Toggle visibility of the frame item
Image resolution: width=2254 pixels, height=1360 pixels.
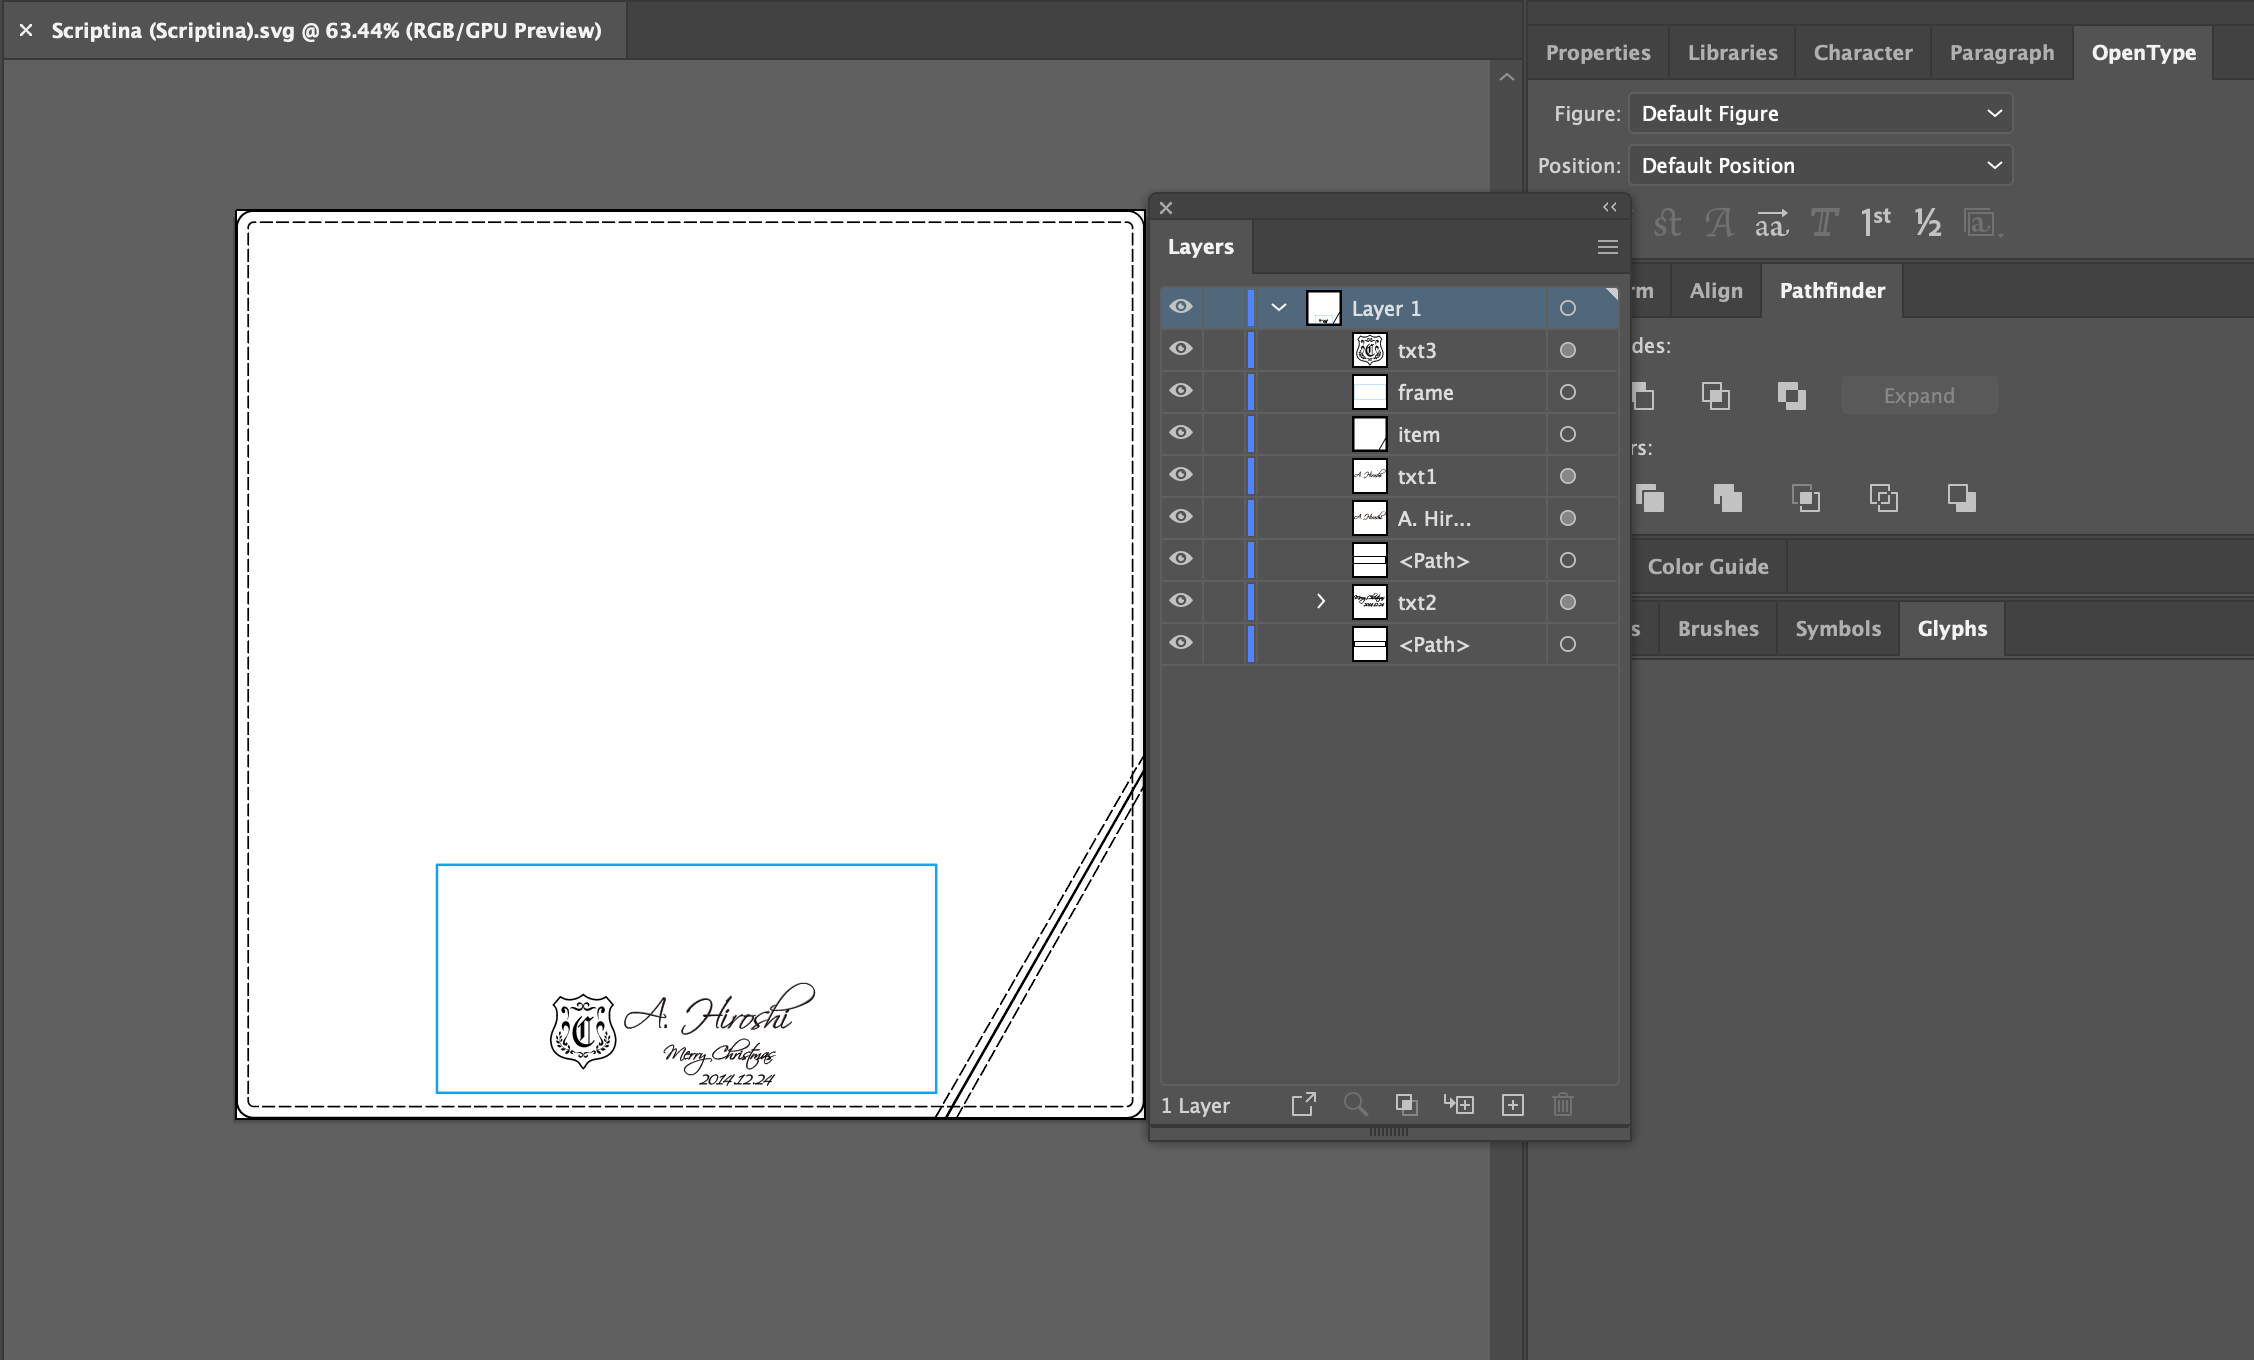click(x=1181, y=391)
